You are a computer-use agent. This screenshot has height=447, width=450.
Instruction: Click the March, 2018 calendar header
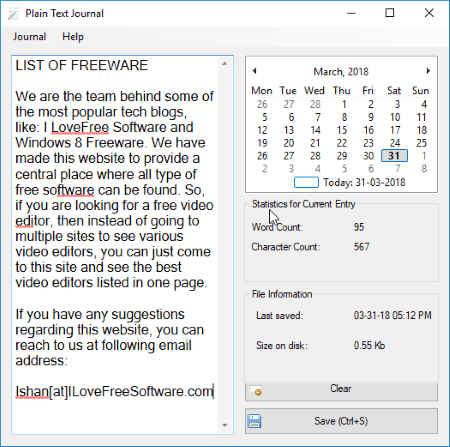pos(341,72)
